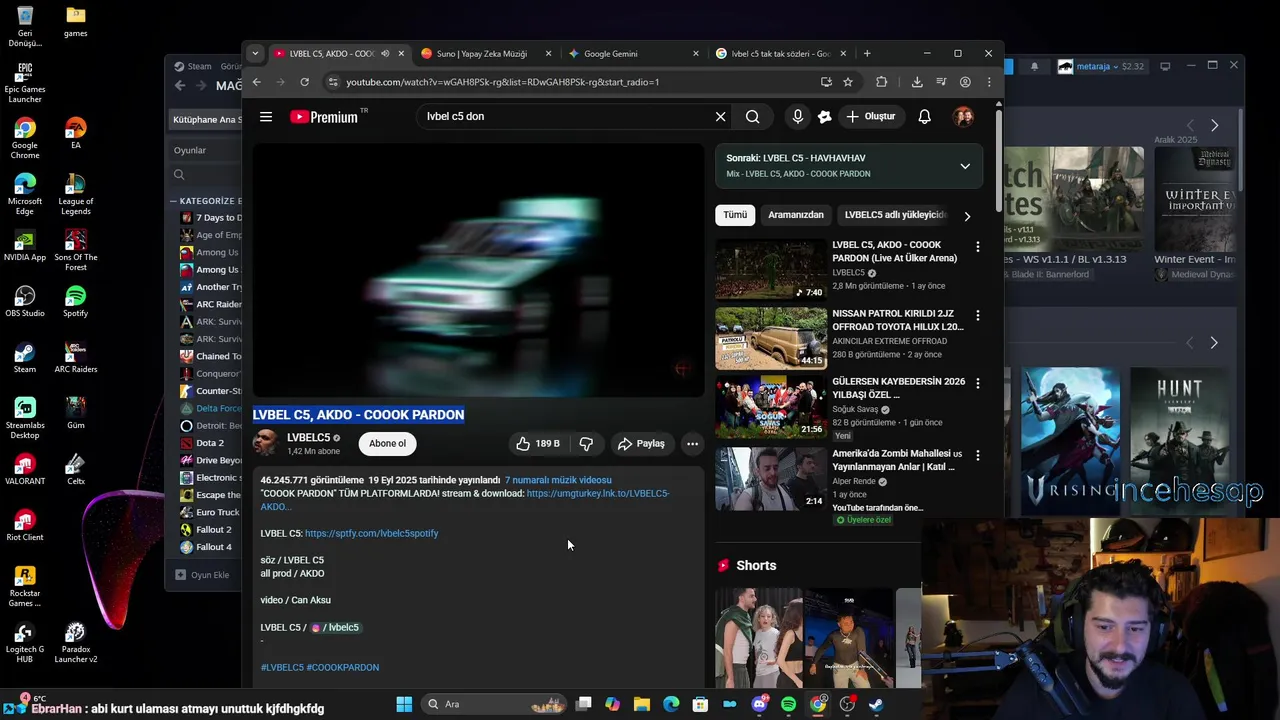Image resolution: width=1280 pixels, height=720 pixels.
Task: Dislike the COOOK PARDON video
Action: click(x=587, y=444)
